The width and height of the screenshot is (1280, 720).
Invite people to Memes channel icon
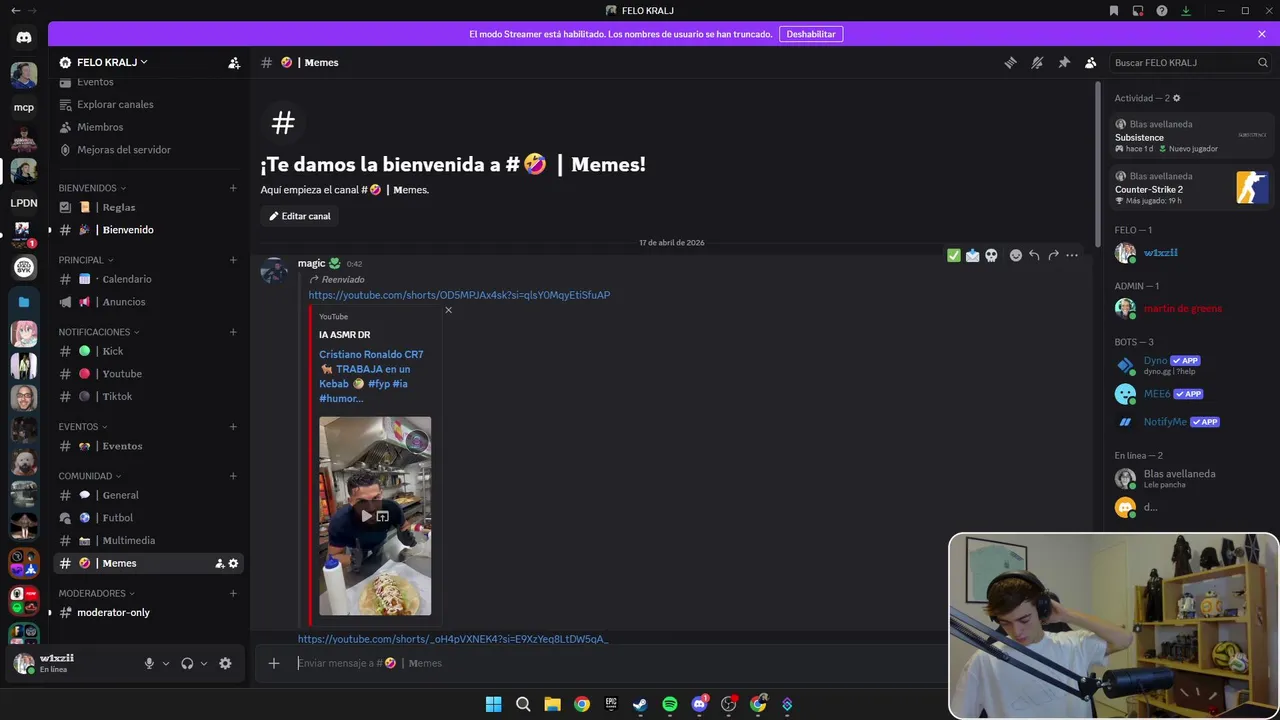220,564
